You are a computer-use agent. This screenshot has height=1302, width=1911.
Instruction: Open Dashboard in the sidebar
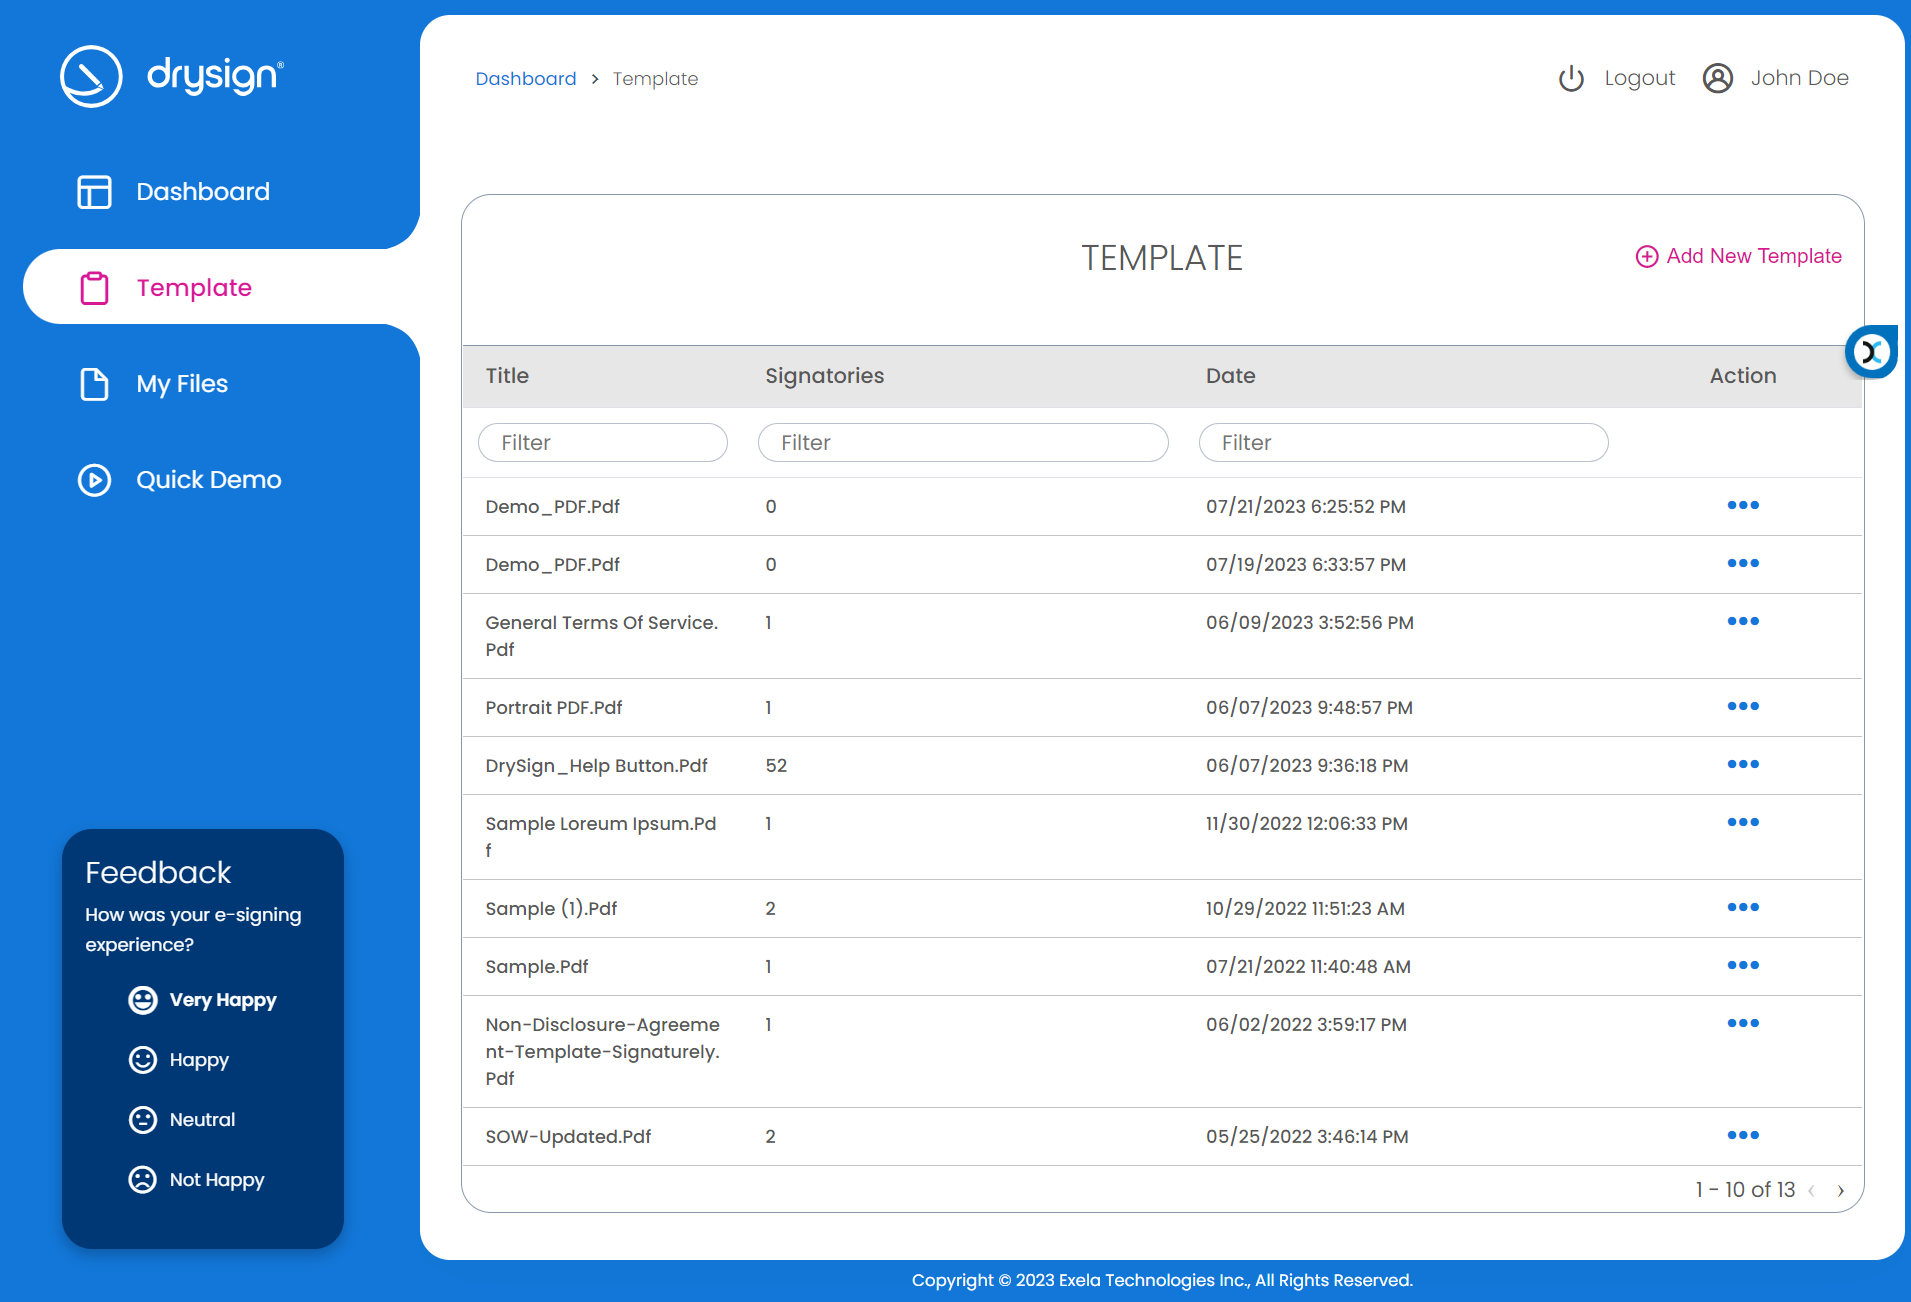click(203, 192)
